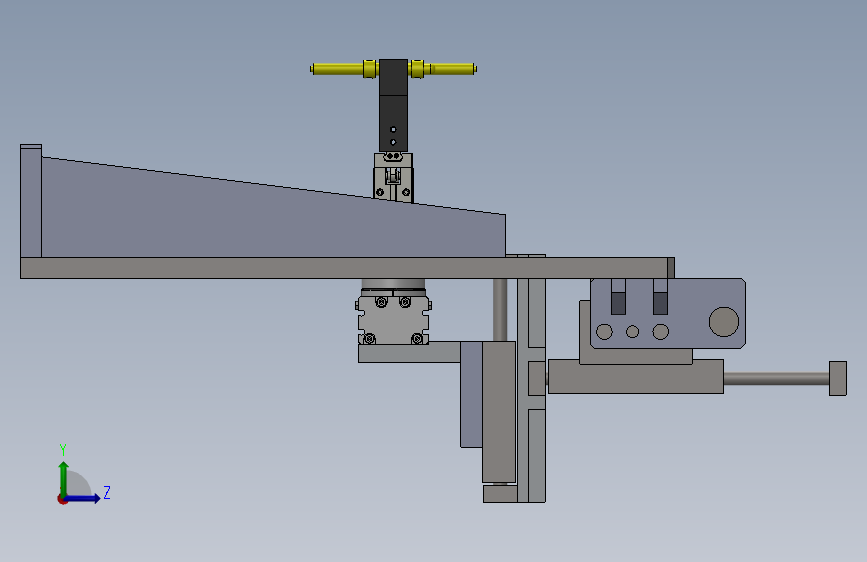Select the tall end plate at far left
The height and width of the screenshot is (562, 867).
click(31, 201)
